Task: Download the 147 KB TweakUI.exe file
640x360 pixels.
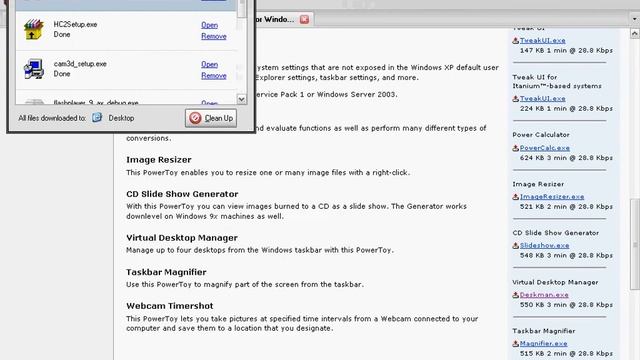Action: (542, 40)
